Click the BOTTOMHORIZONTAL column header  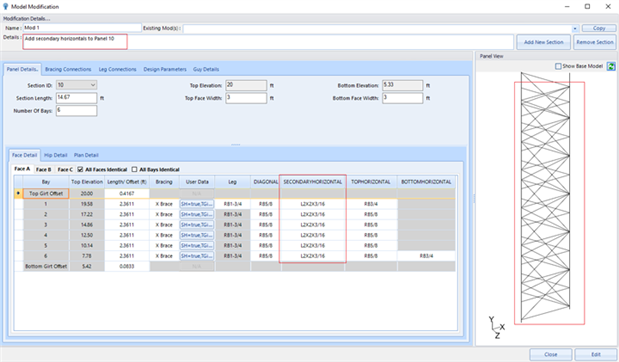pos(426,182)
